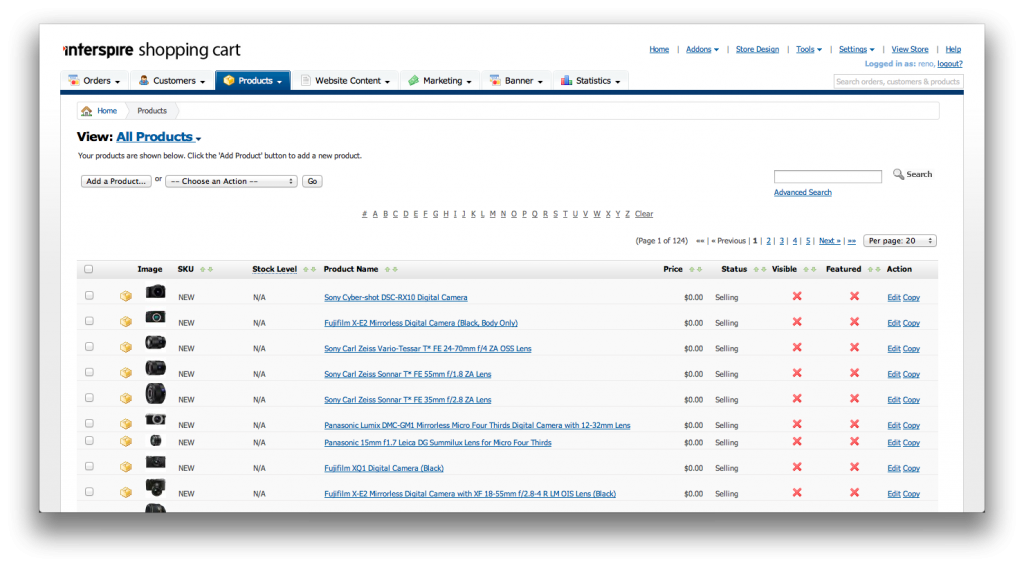Click red X Visible icon for Fujifilm XQ1

point(797,467)
